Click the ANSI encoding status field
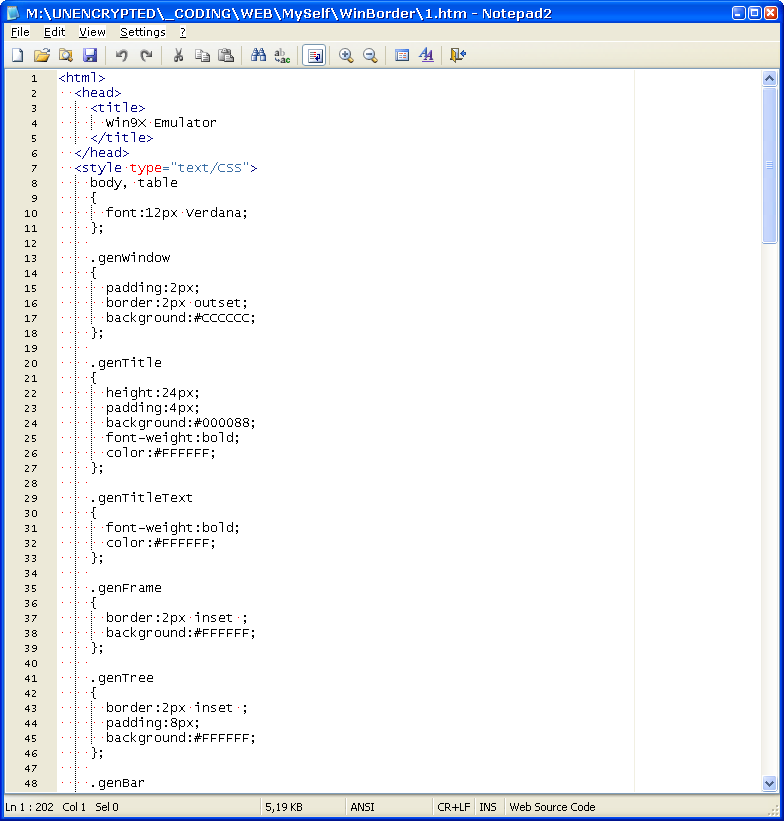 coord(362,807)
